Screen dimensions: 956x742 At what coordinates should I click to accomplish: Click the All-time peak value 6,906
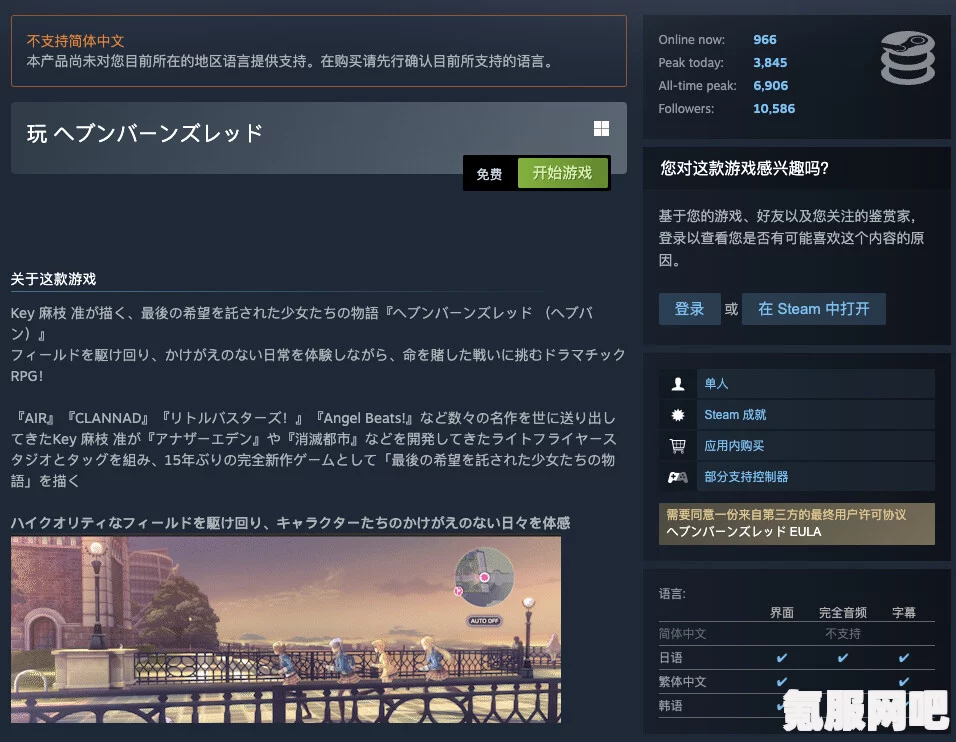click(771, 86)
